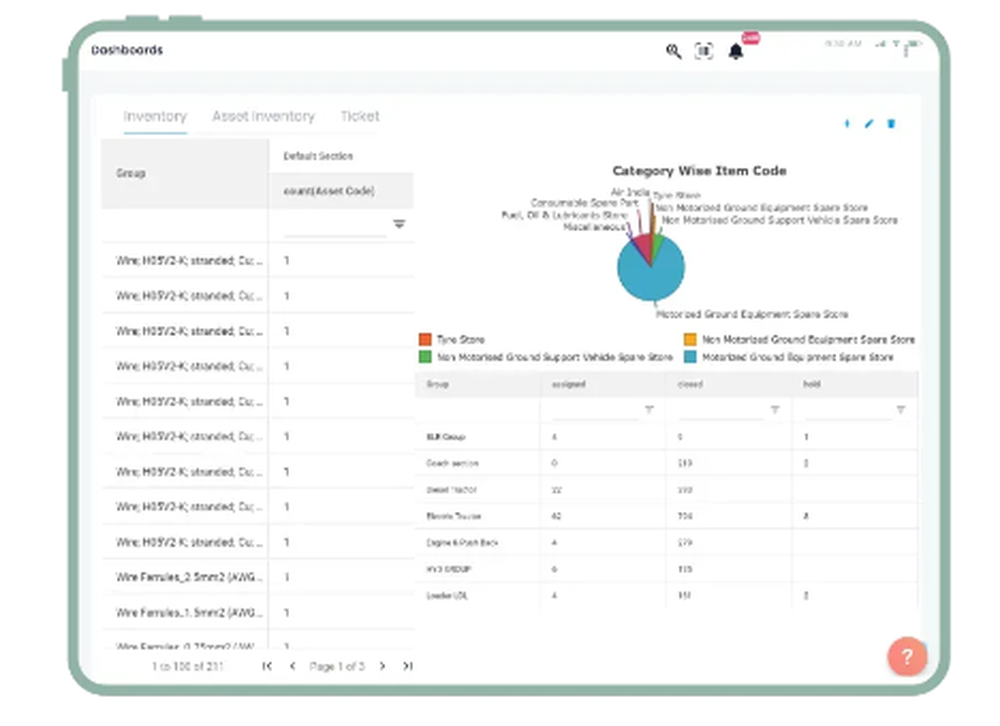
Task: Switch to the Inventory tab
Action: click(155, 117)
